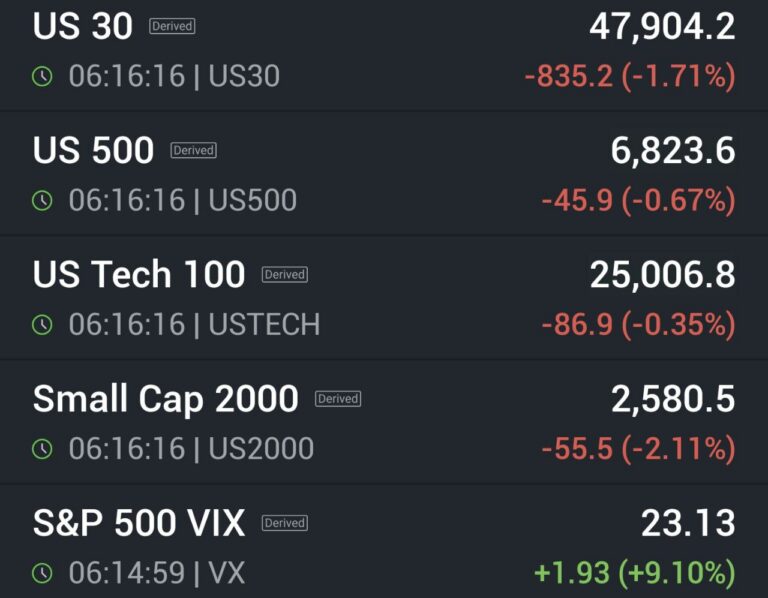The height and width of the screenshot is (598, 768).
Task: Click the US 500 change -45.9 (-0.67%)
Action: [638, 200]
